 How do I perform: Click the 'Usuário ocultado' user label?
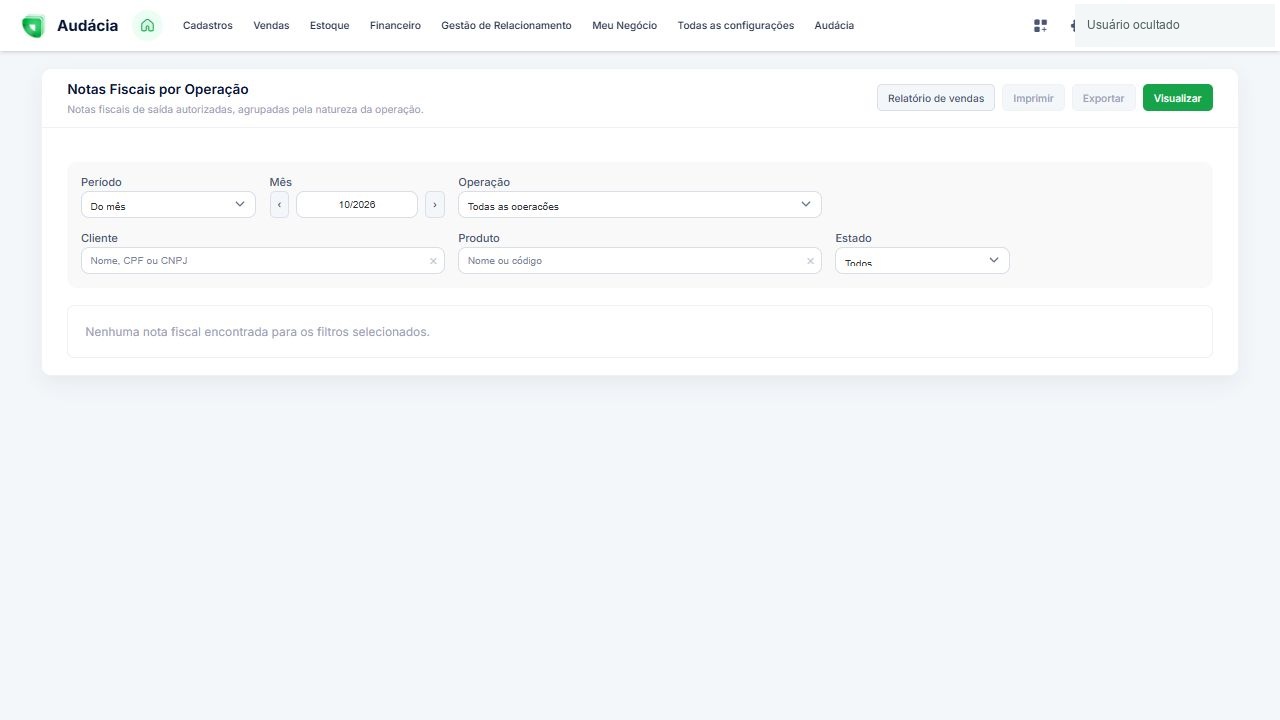pos(1133,25)
